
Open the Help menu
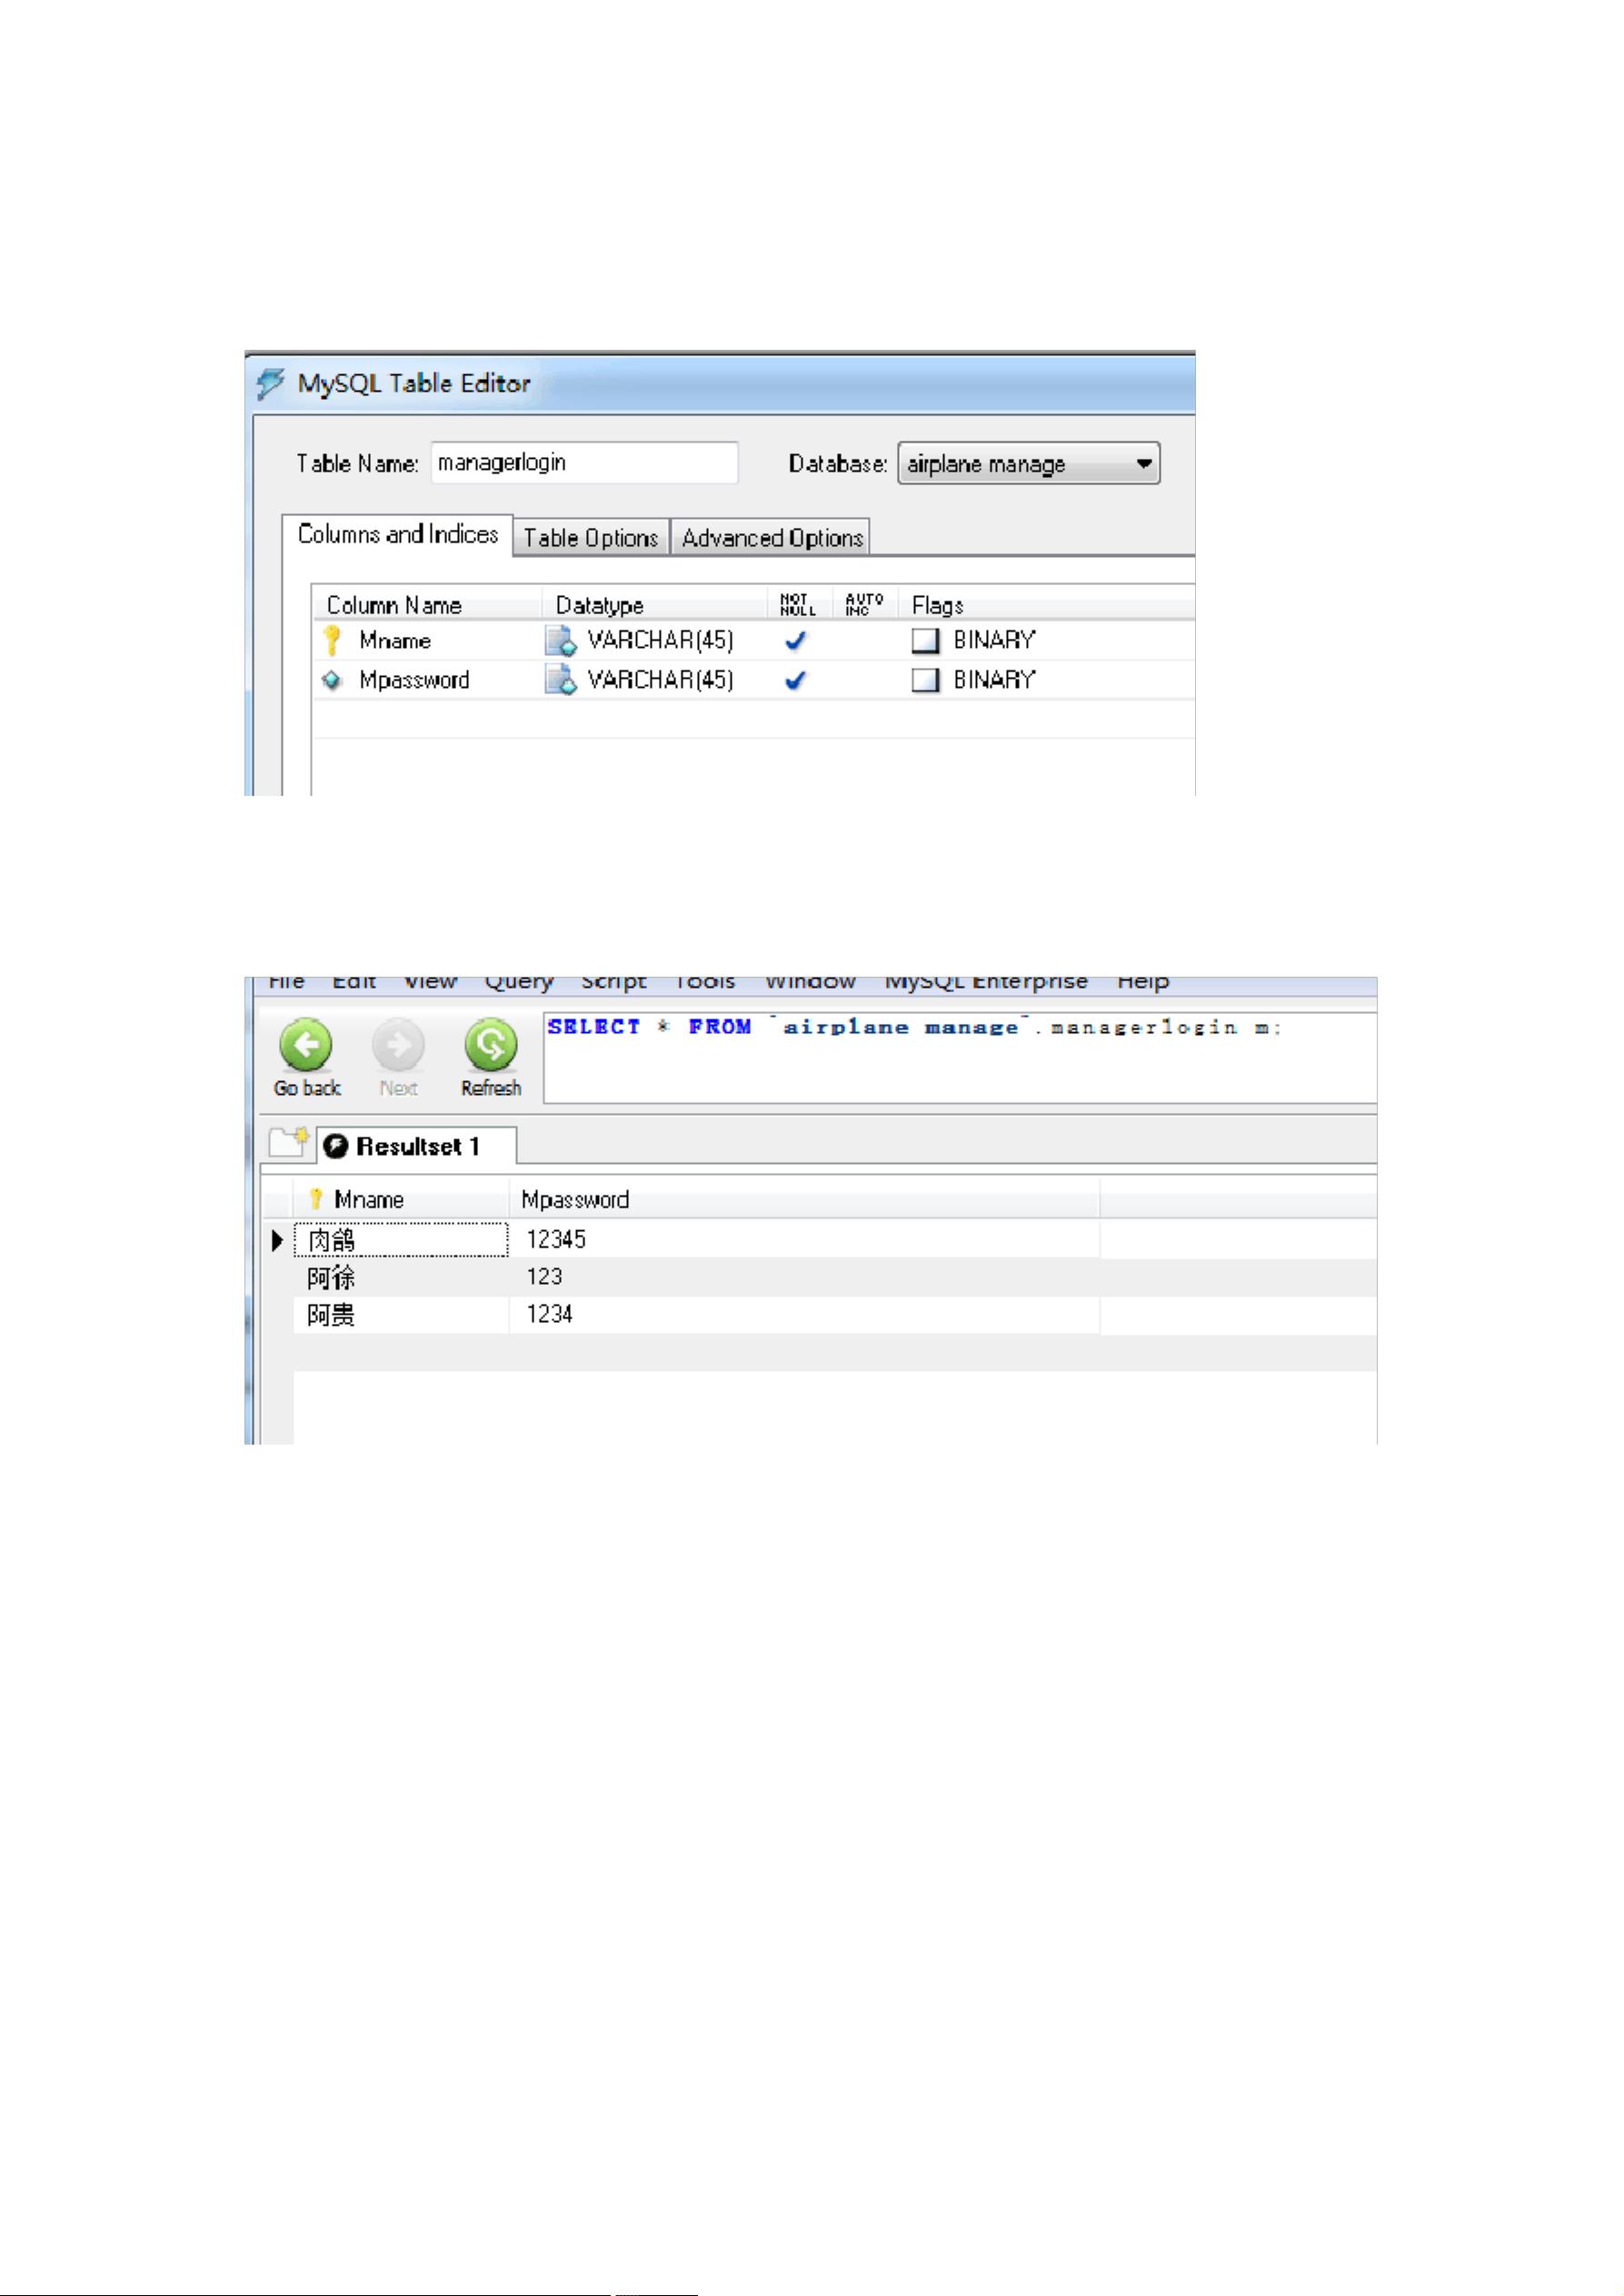1143,983
